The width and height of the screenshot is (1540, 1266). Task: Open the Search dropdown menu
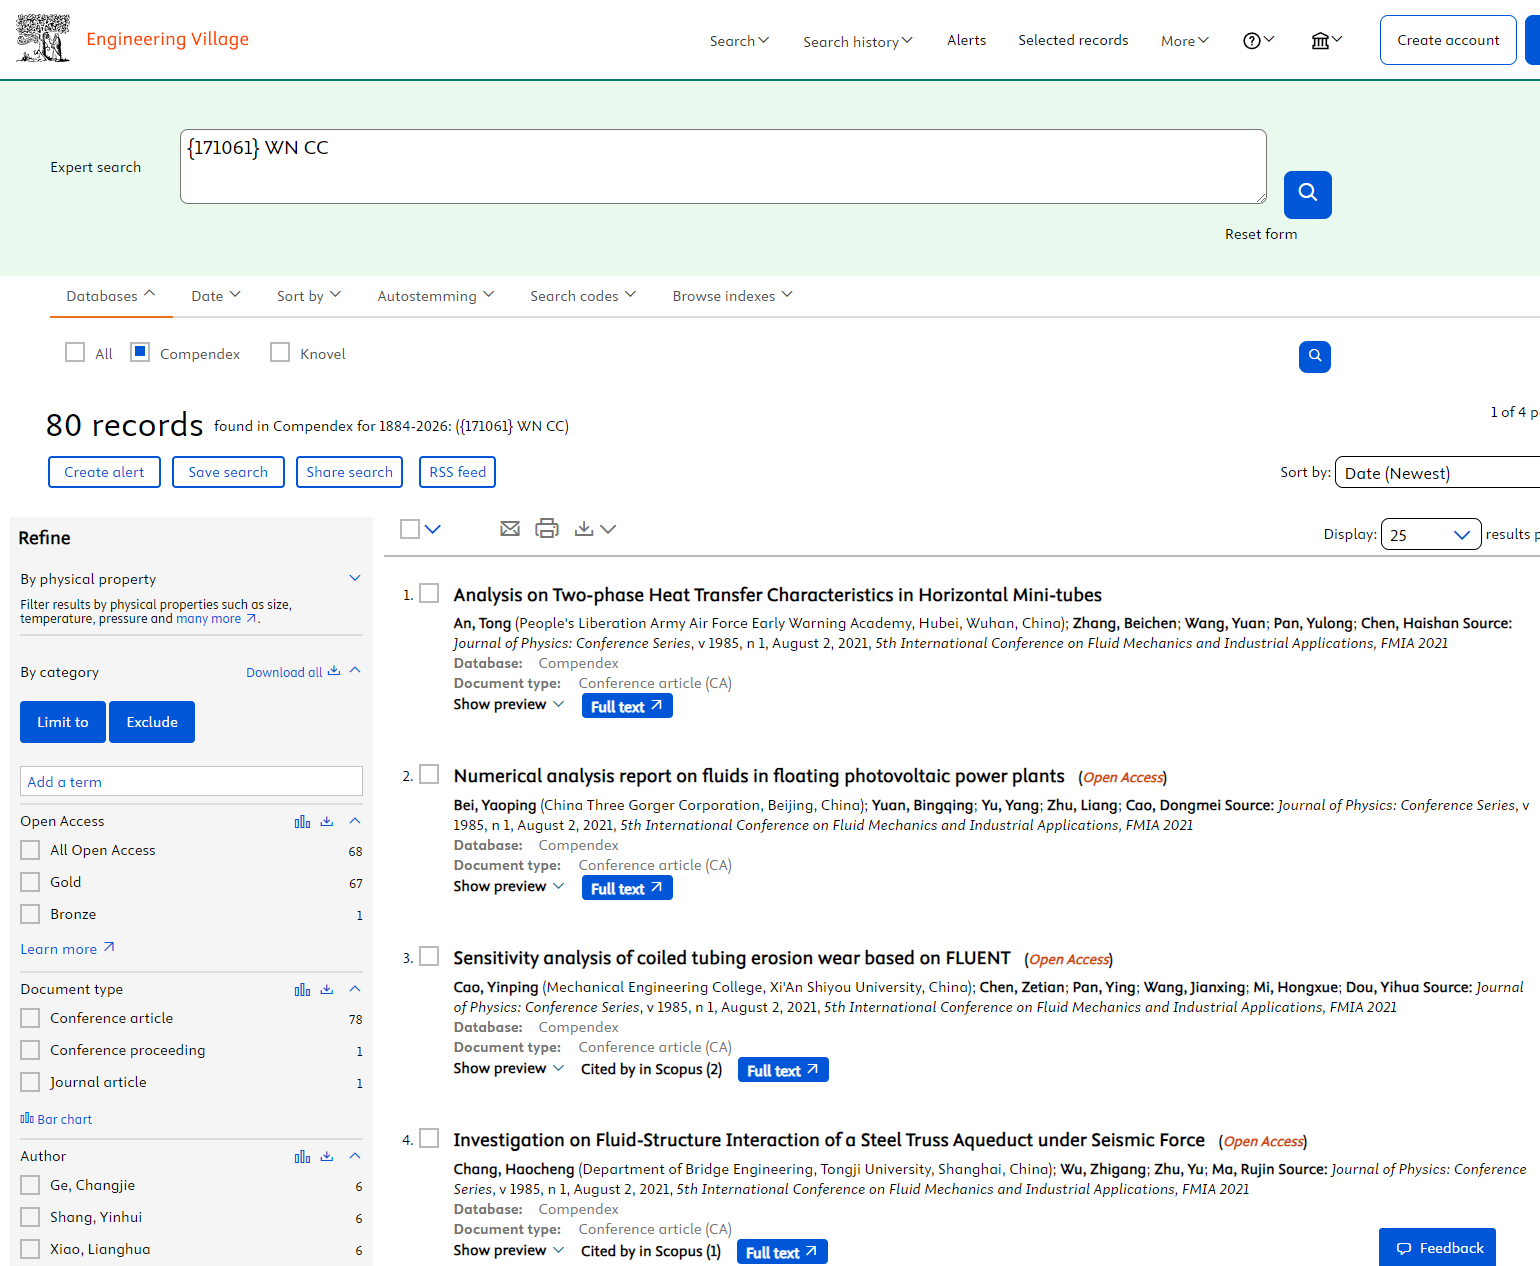click(739, 41)
